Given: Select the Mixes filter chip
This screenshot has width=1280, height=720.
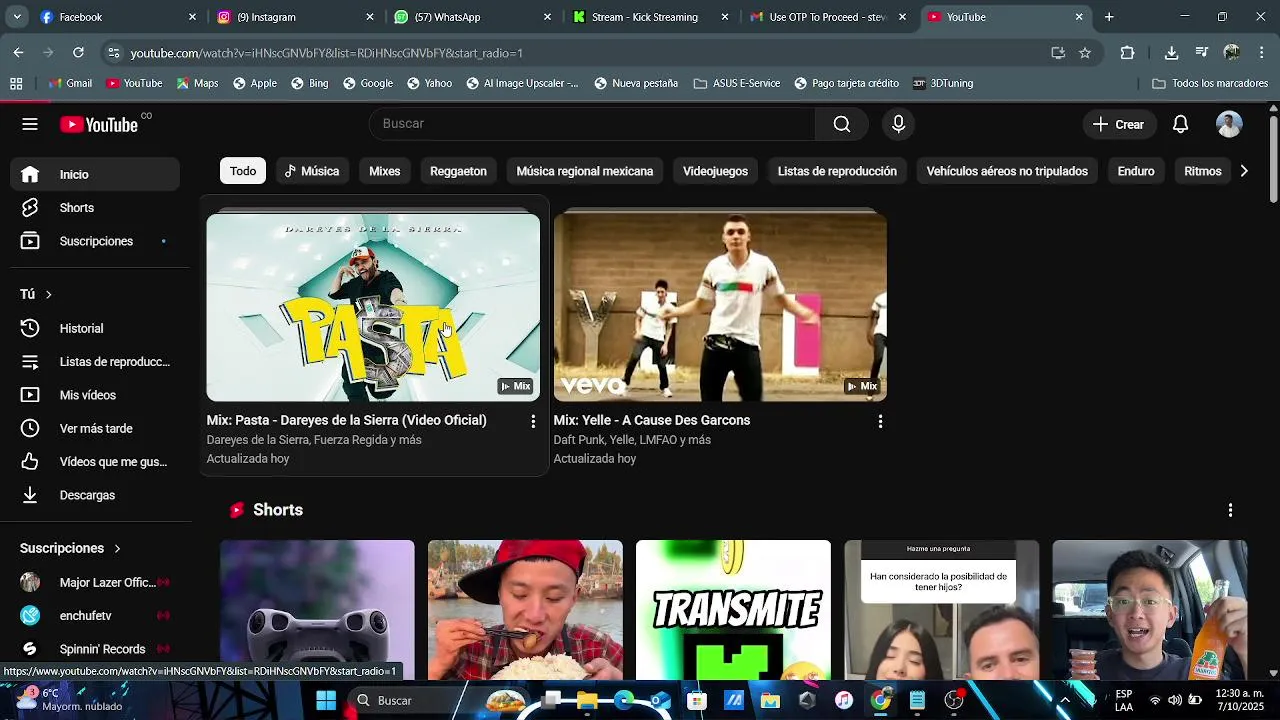Looking at the screenshot, I should 384,171.
